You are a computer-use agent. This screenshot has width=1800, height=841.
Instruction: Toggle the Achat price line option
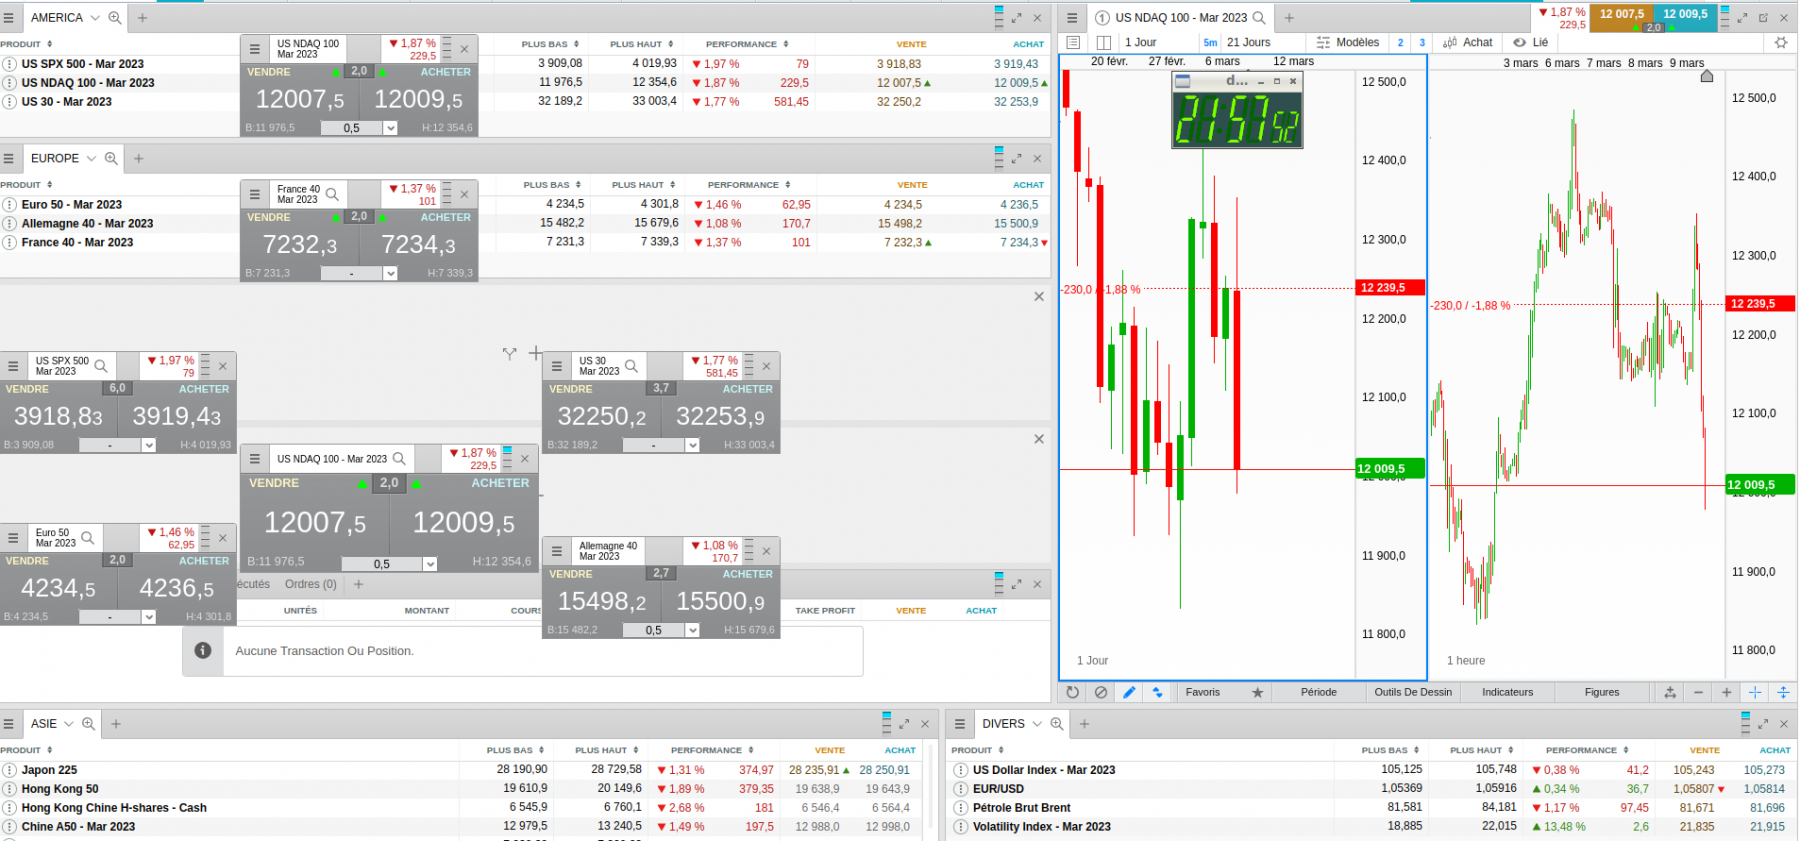[1468, 42]
